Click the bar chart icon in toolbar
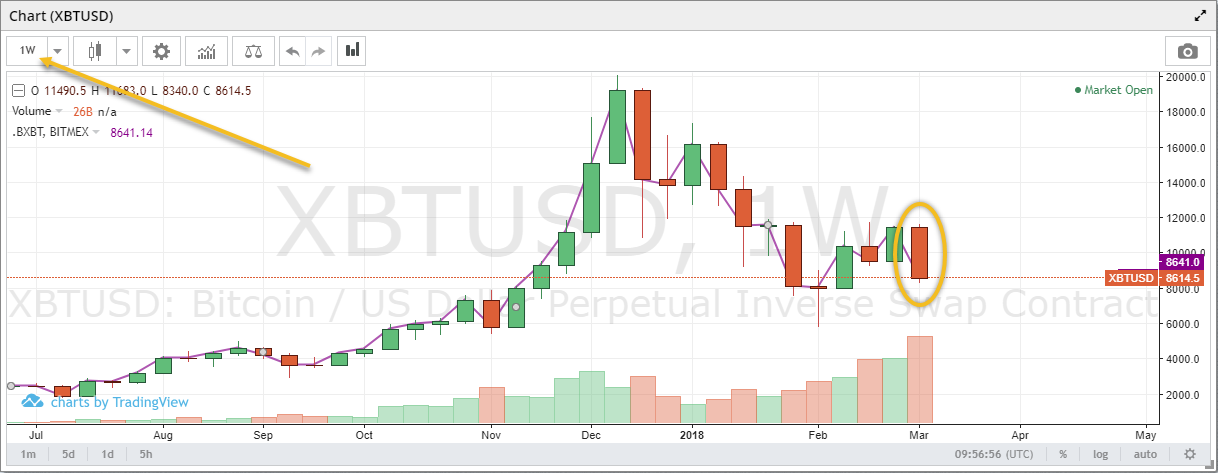Image resolution: width=1218 pixels, height=473 pixels. [352, 50]
